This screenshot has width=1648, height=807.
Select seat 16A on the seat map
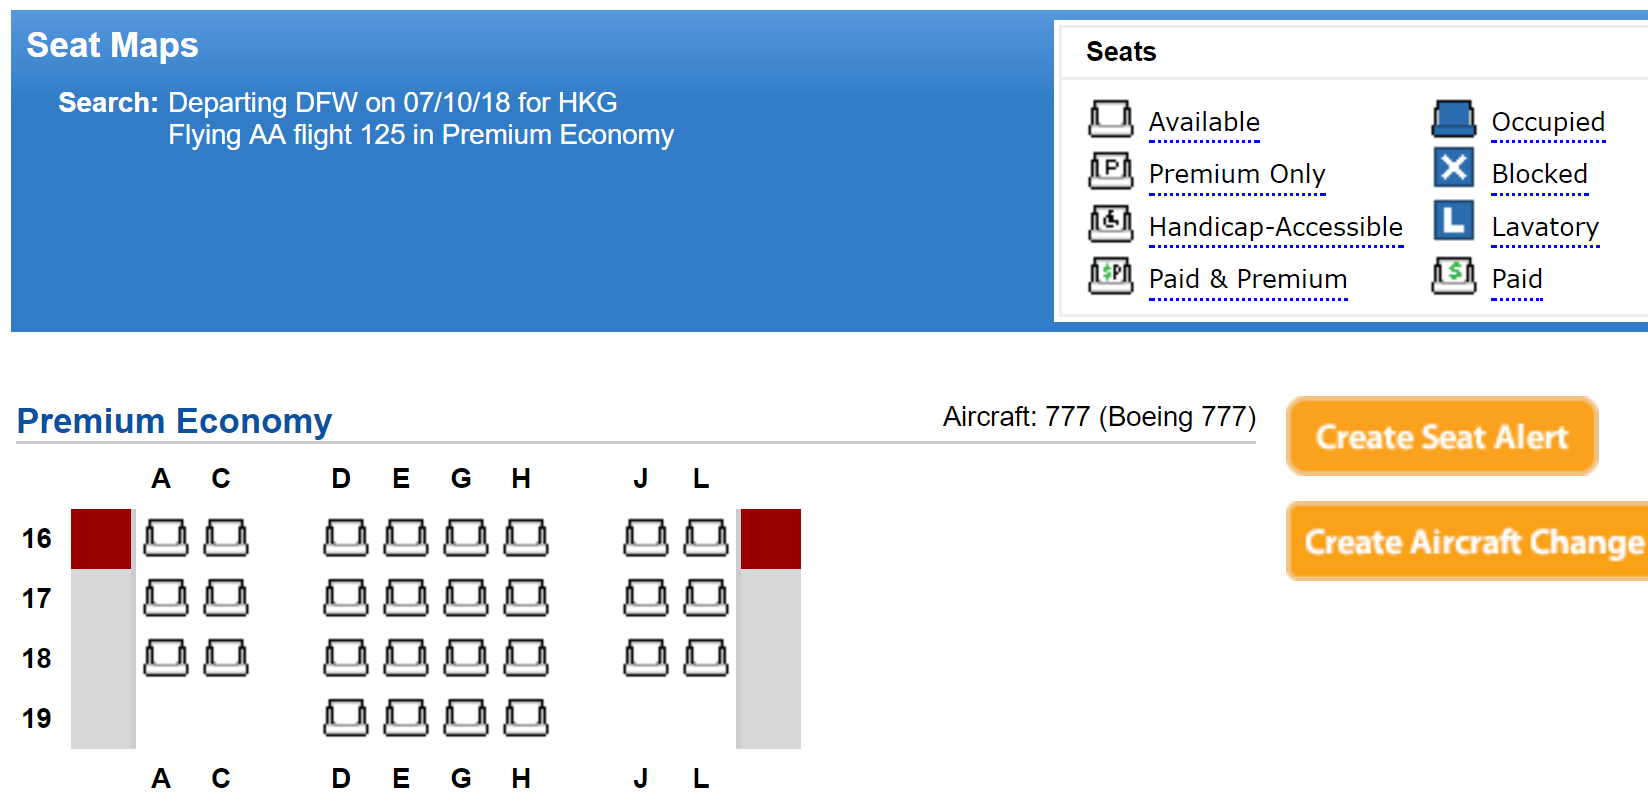165,537
